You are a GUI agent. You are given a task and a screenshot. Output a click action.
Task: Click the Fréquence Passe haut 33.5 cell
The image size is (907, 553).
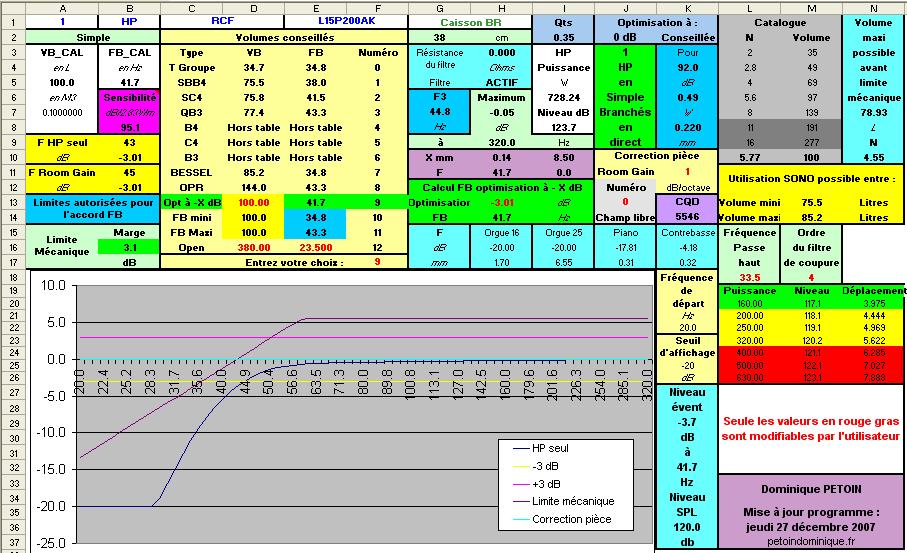(749, 277)
